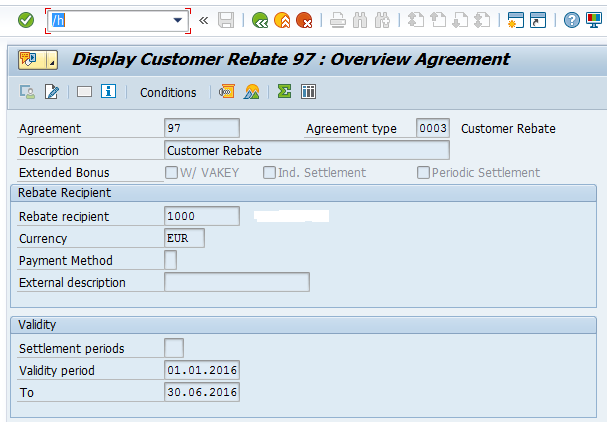607x422 pixels.
Task: Click the Customer Rebate text beside agreement type
Action: click(508, 129)
